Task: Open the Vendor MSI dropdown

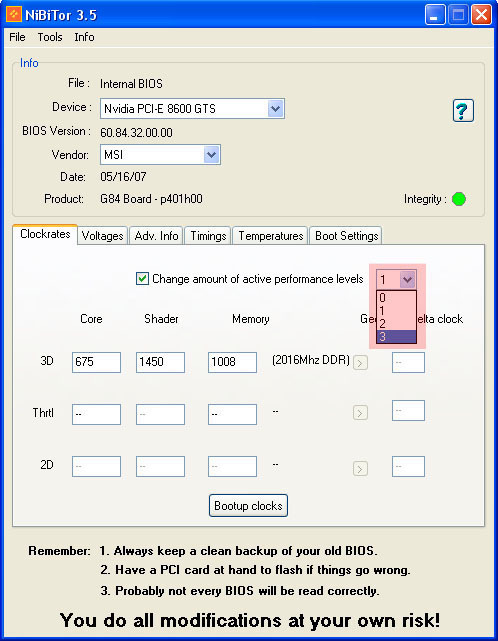Action: 211,155
